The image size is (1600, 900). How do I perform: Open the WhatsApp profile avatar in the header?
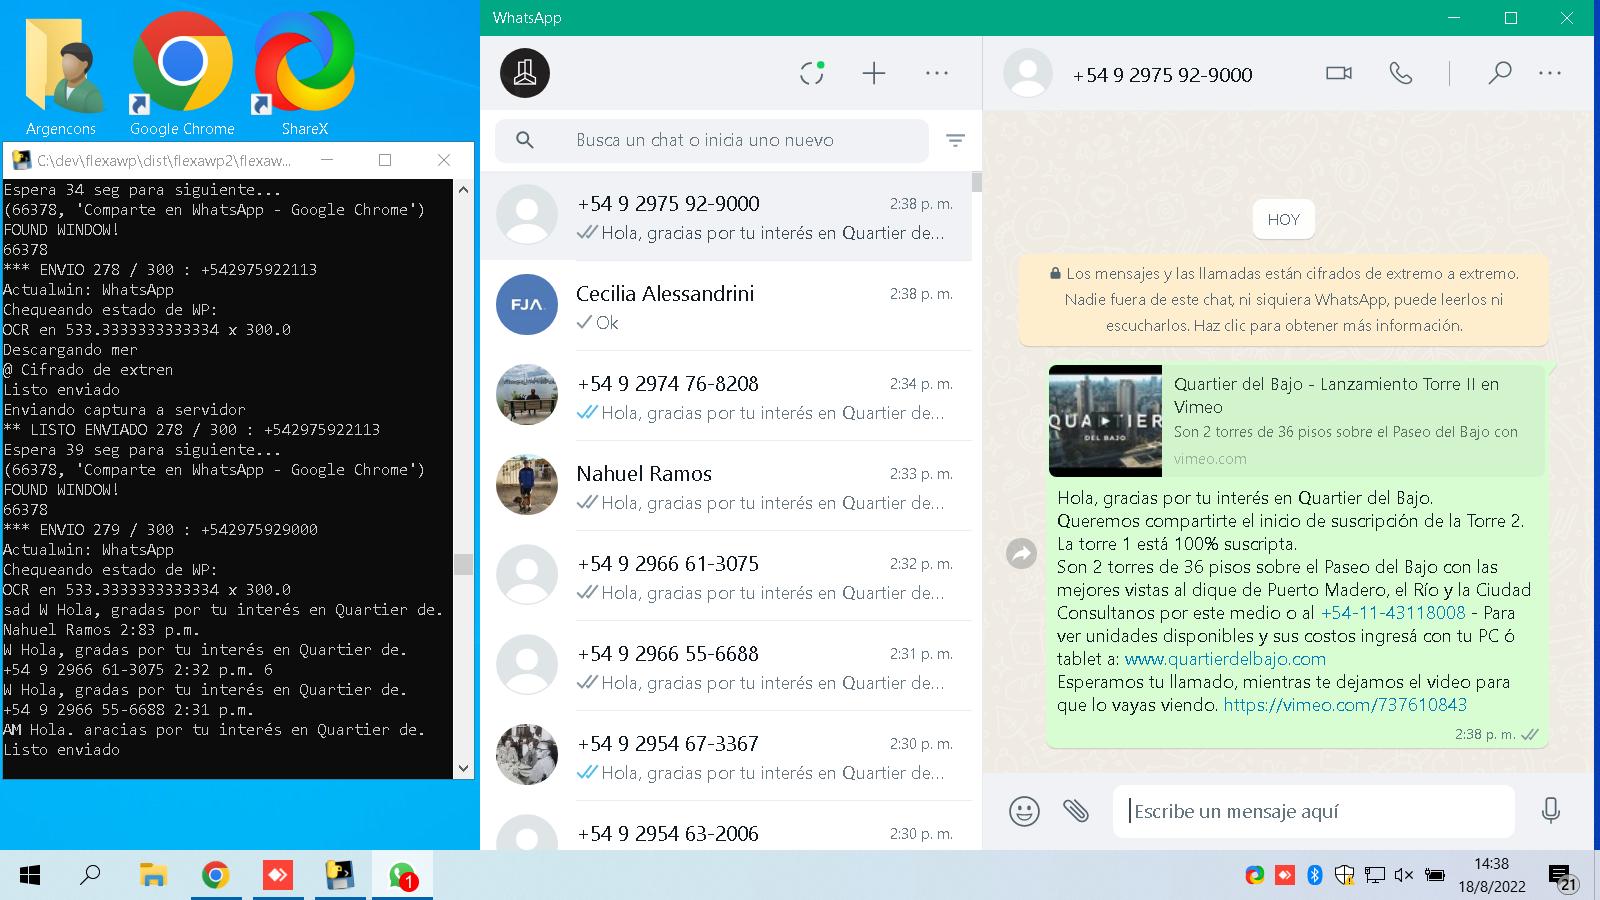tap(525, 73)
